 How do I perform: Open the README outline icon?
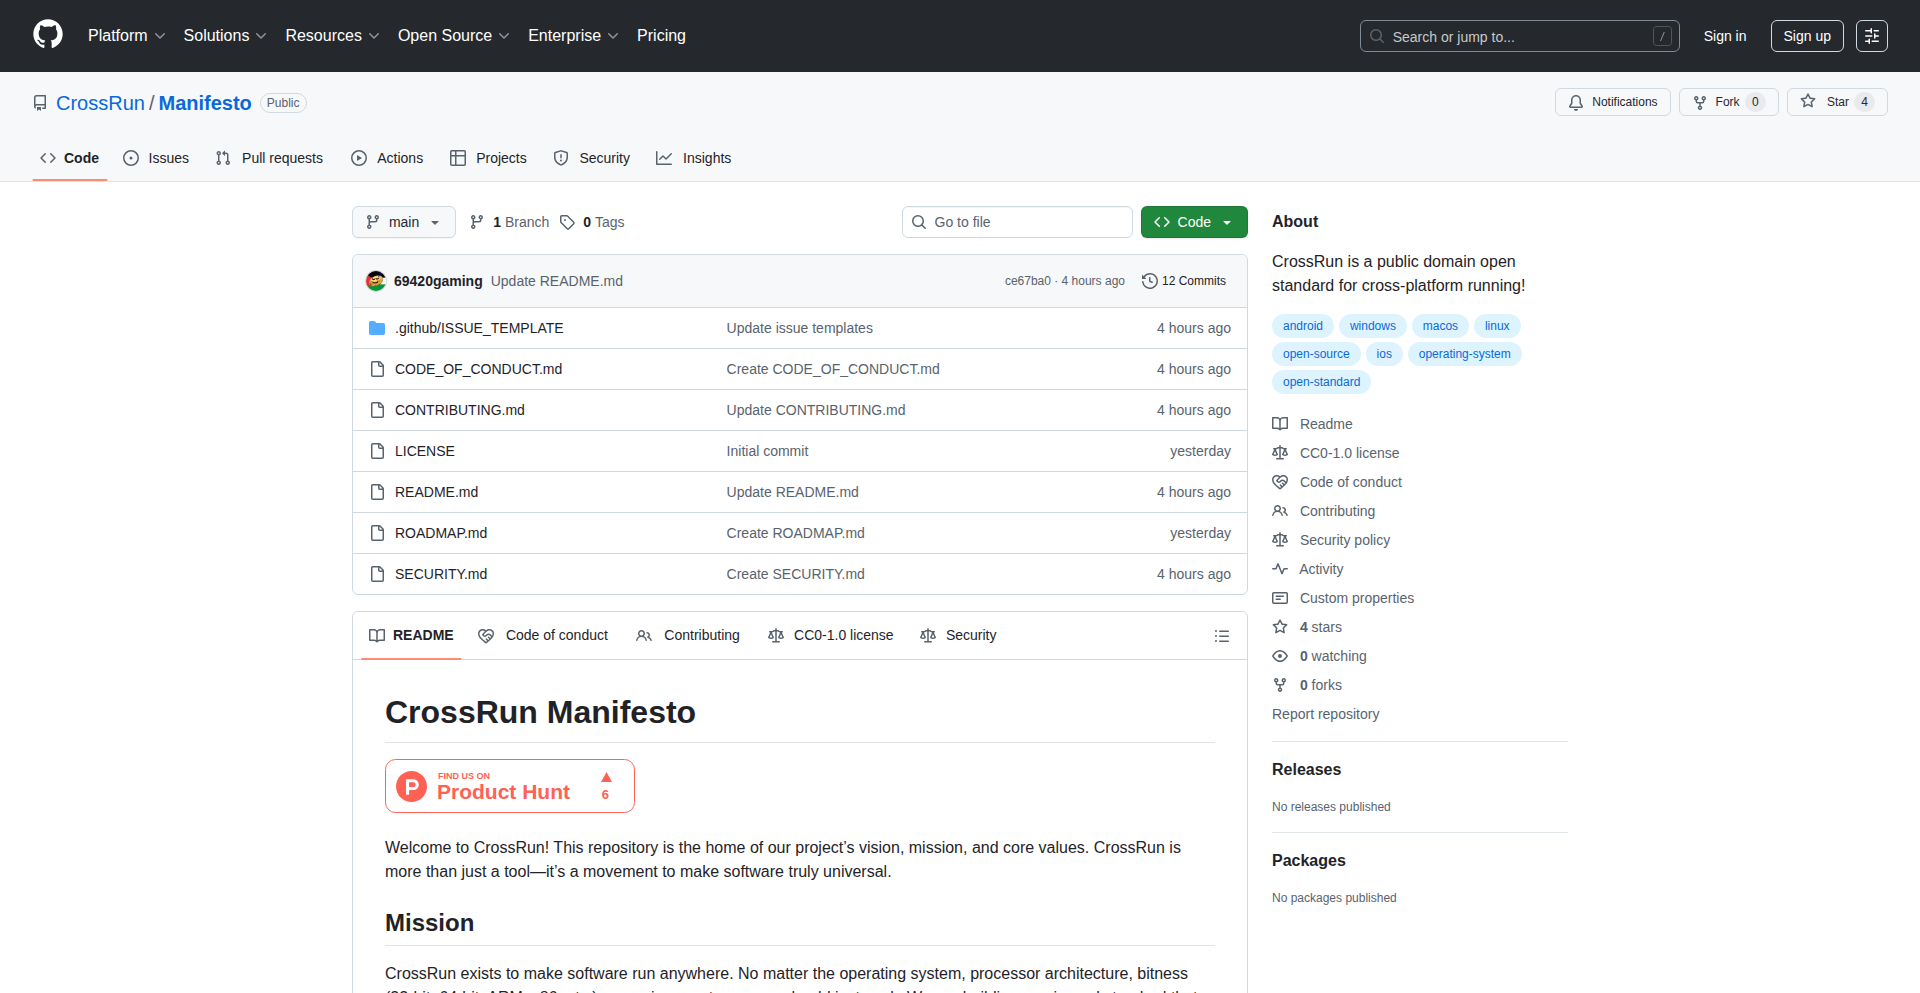[1221, 636]
